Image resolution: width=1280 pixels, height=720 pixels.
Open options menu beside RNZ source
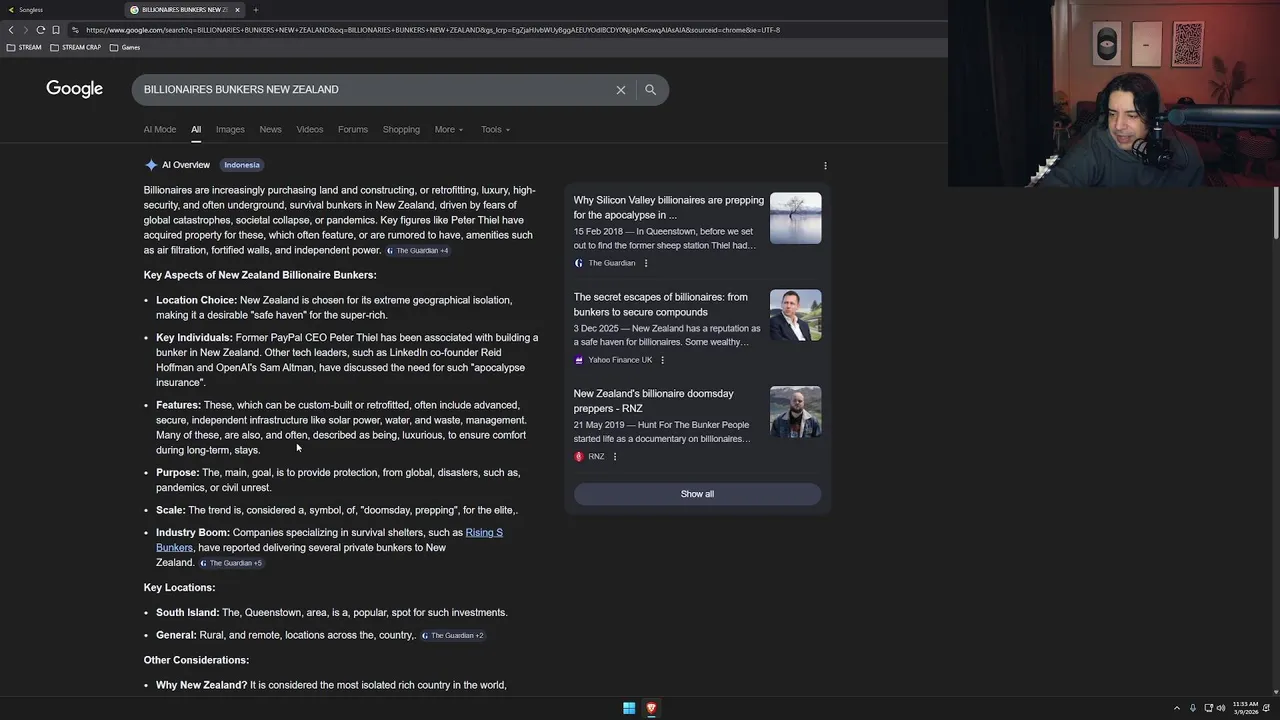(614, 457)
